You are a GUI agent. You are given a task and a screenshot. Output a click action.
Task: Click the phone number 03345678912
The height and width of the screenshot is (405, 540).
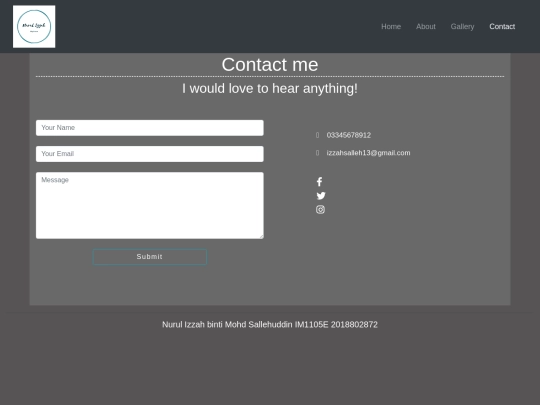[349, 135]
